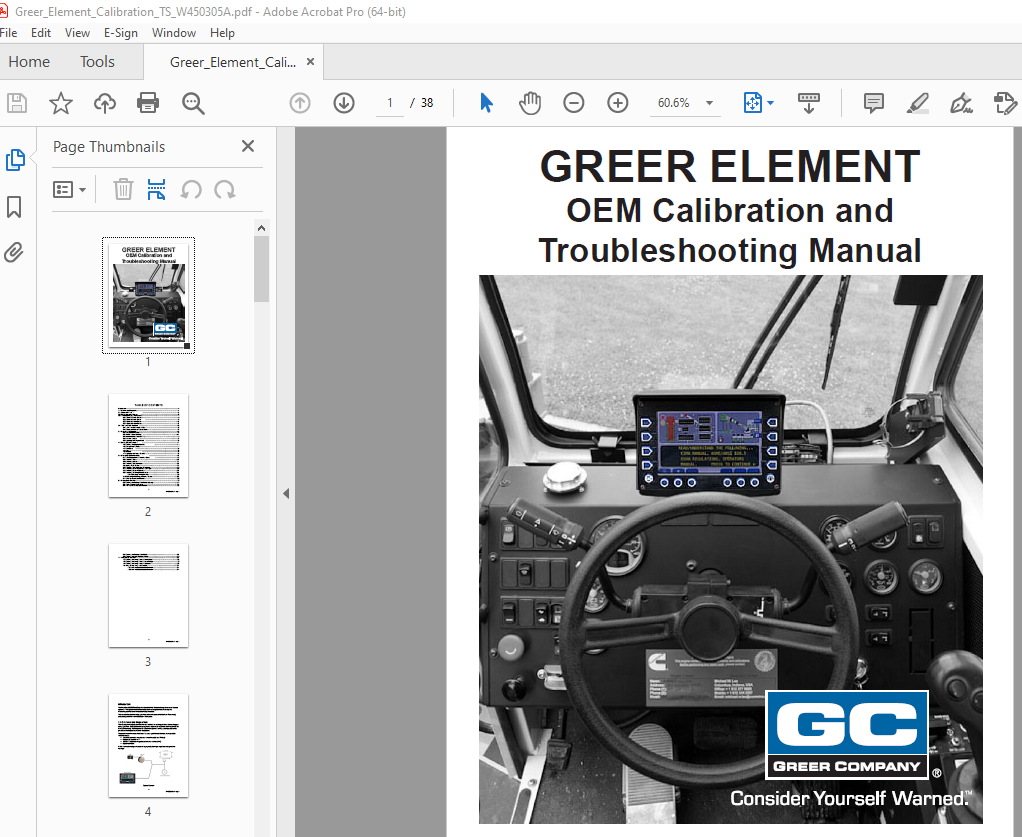Select the Greer_Element_Cali... document tab
Screen dimensions: 1022x837
(x=233, y=62)
